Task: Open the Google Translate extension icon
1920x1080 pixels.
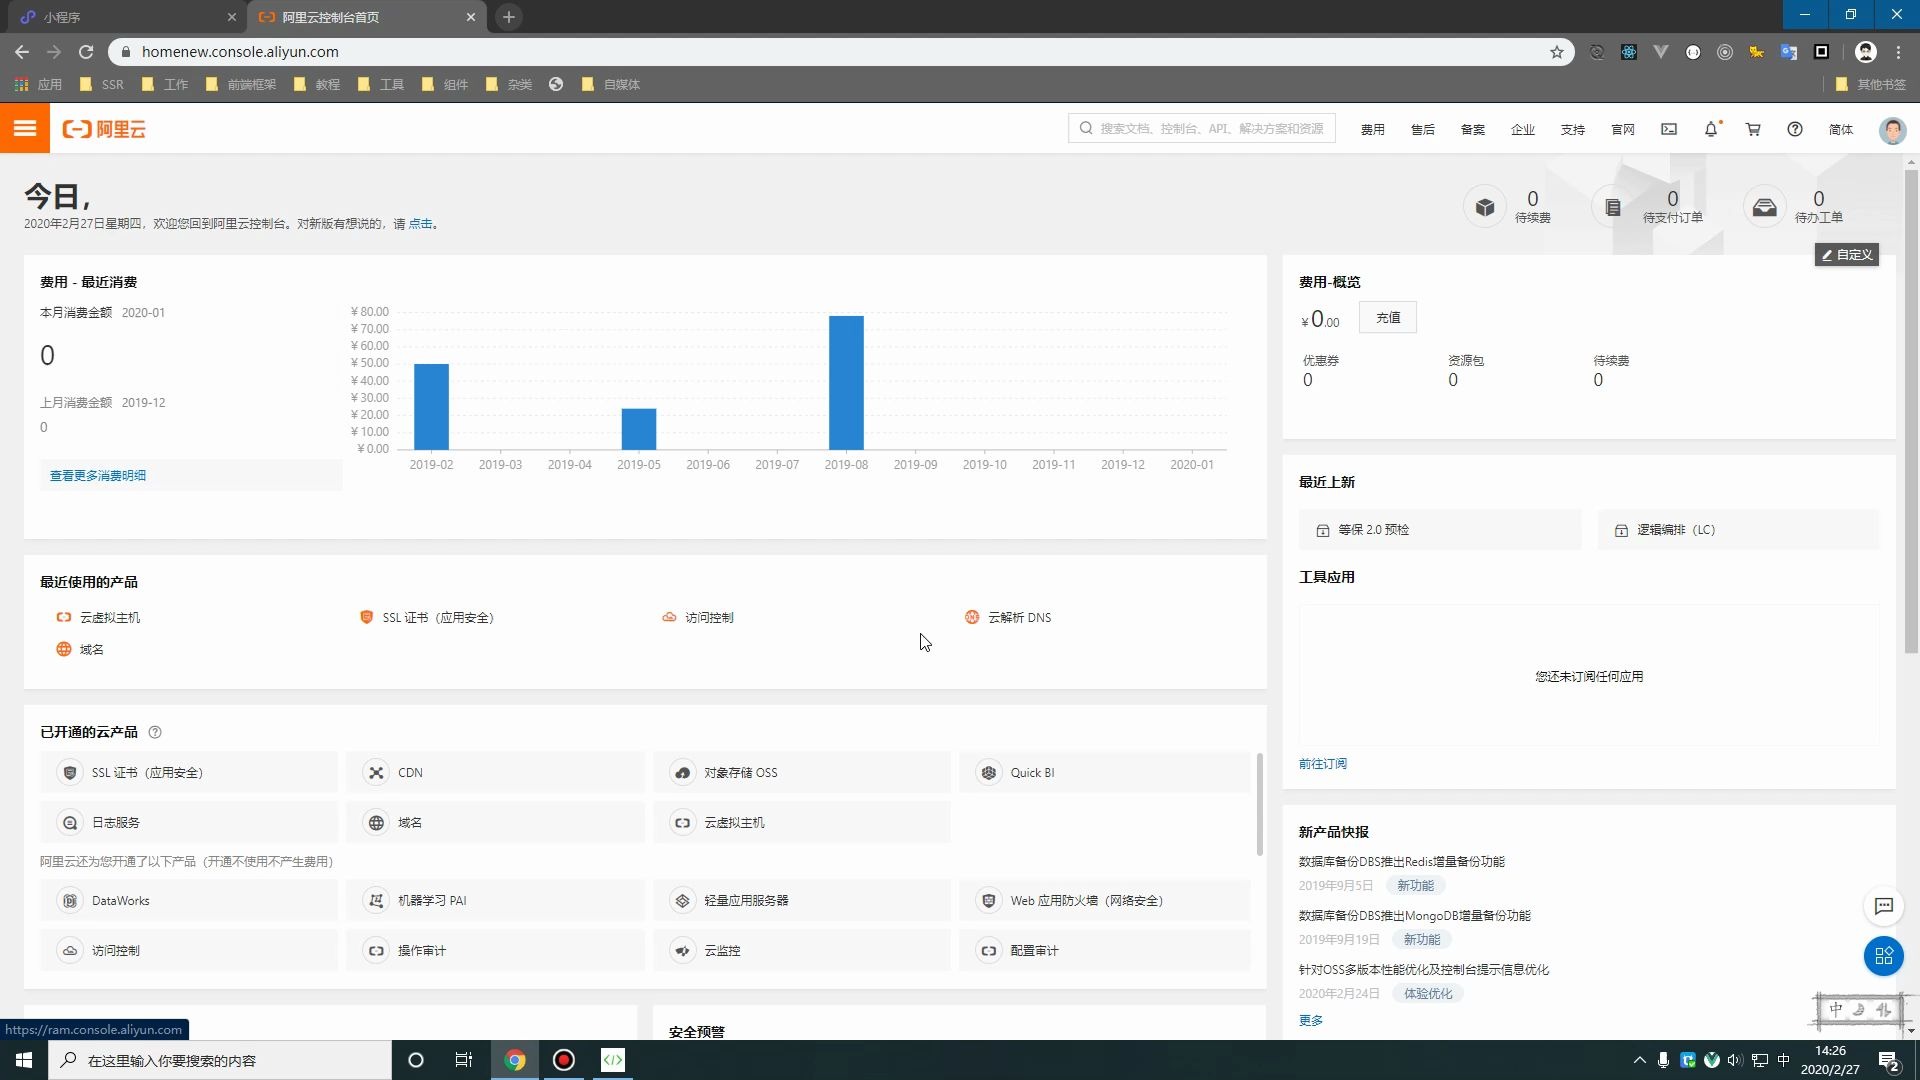Action: pos(1789,52)
